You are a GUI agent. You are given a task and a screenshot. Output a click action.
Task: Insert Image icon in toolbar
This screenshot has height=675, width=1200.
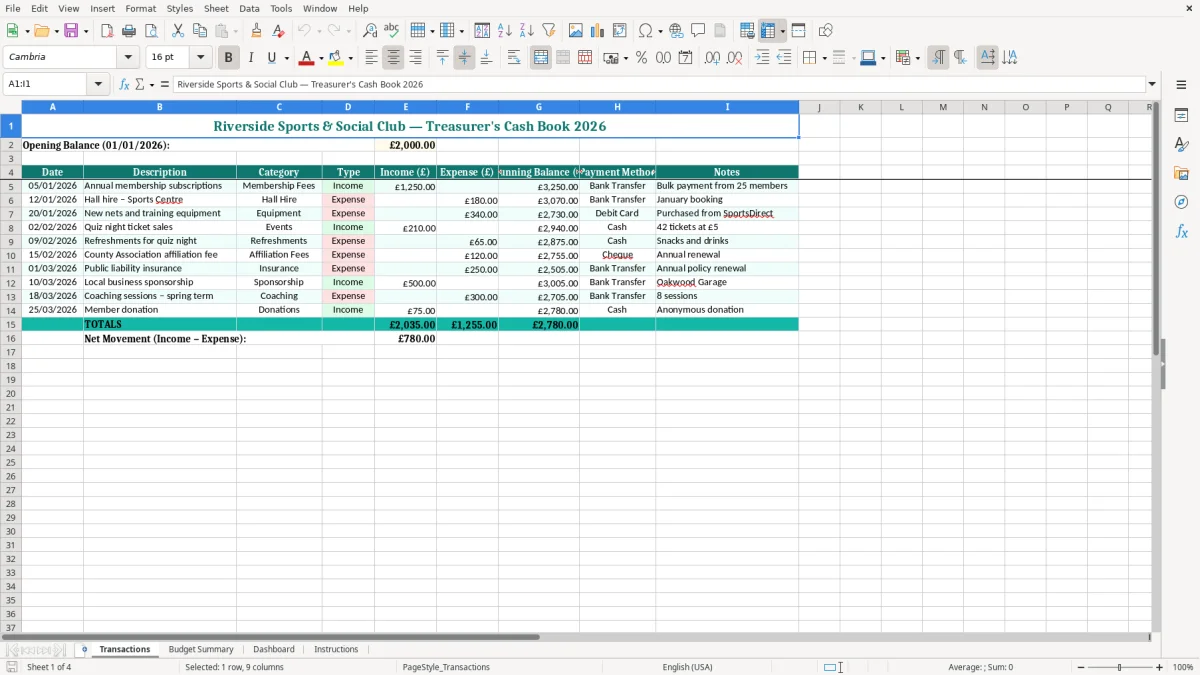tap(576, 31)
